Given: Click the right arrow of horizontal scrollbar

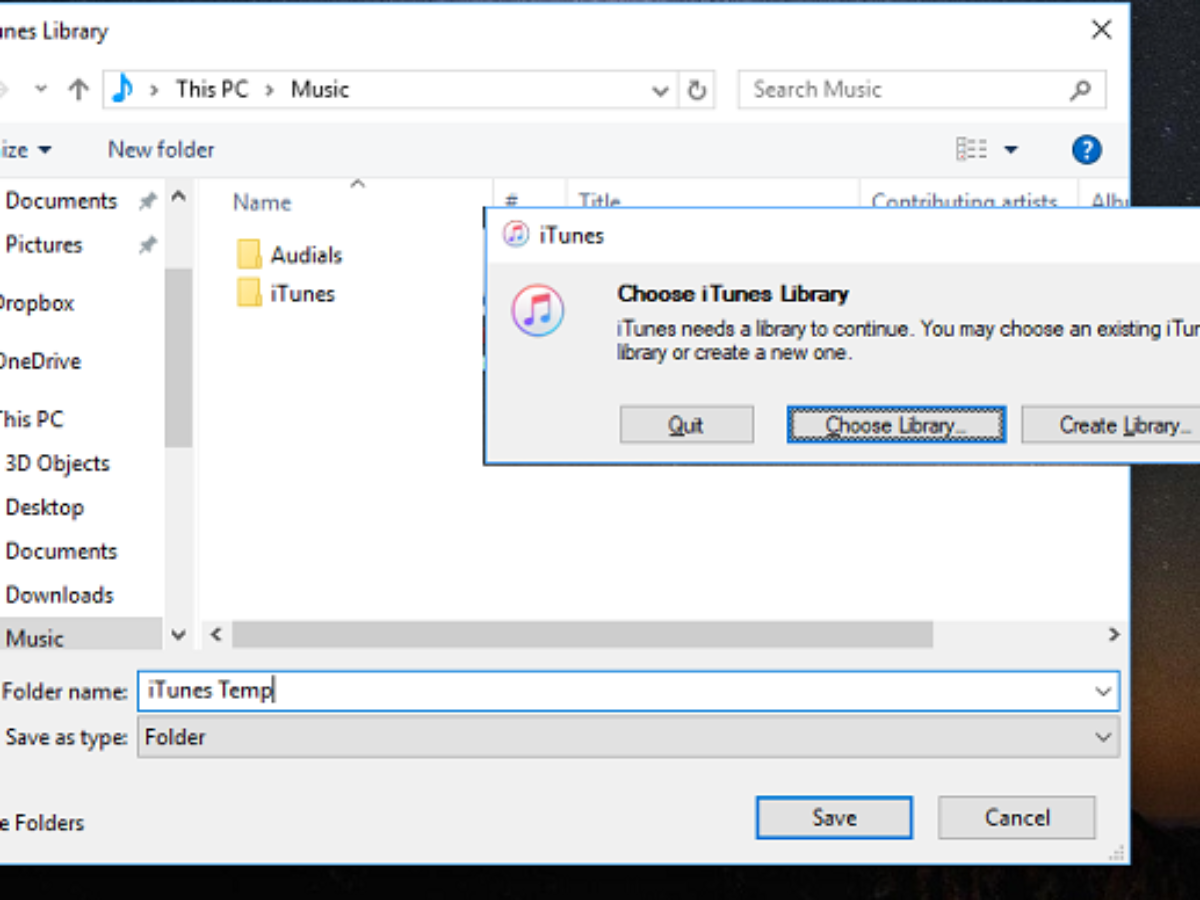Looking at the screenshot, I should 1114,634.
